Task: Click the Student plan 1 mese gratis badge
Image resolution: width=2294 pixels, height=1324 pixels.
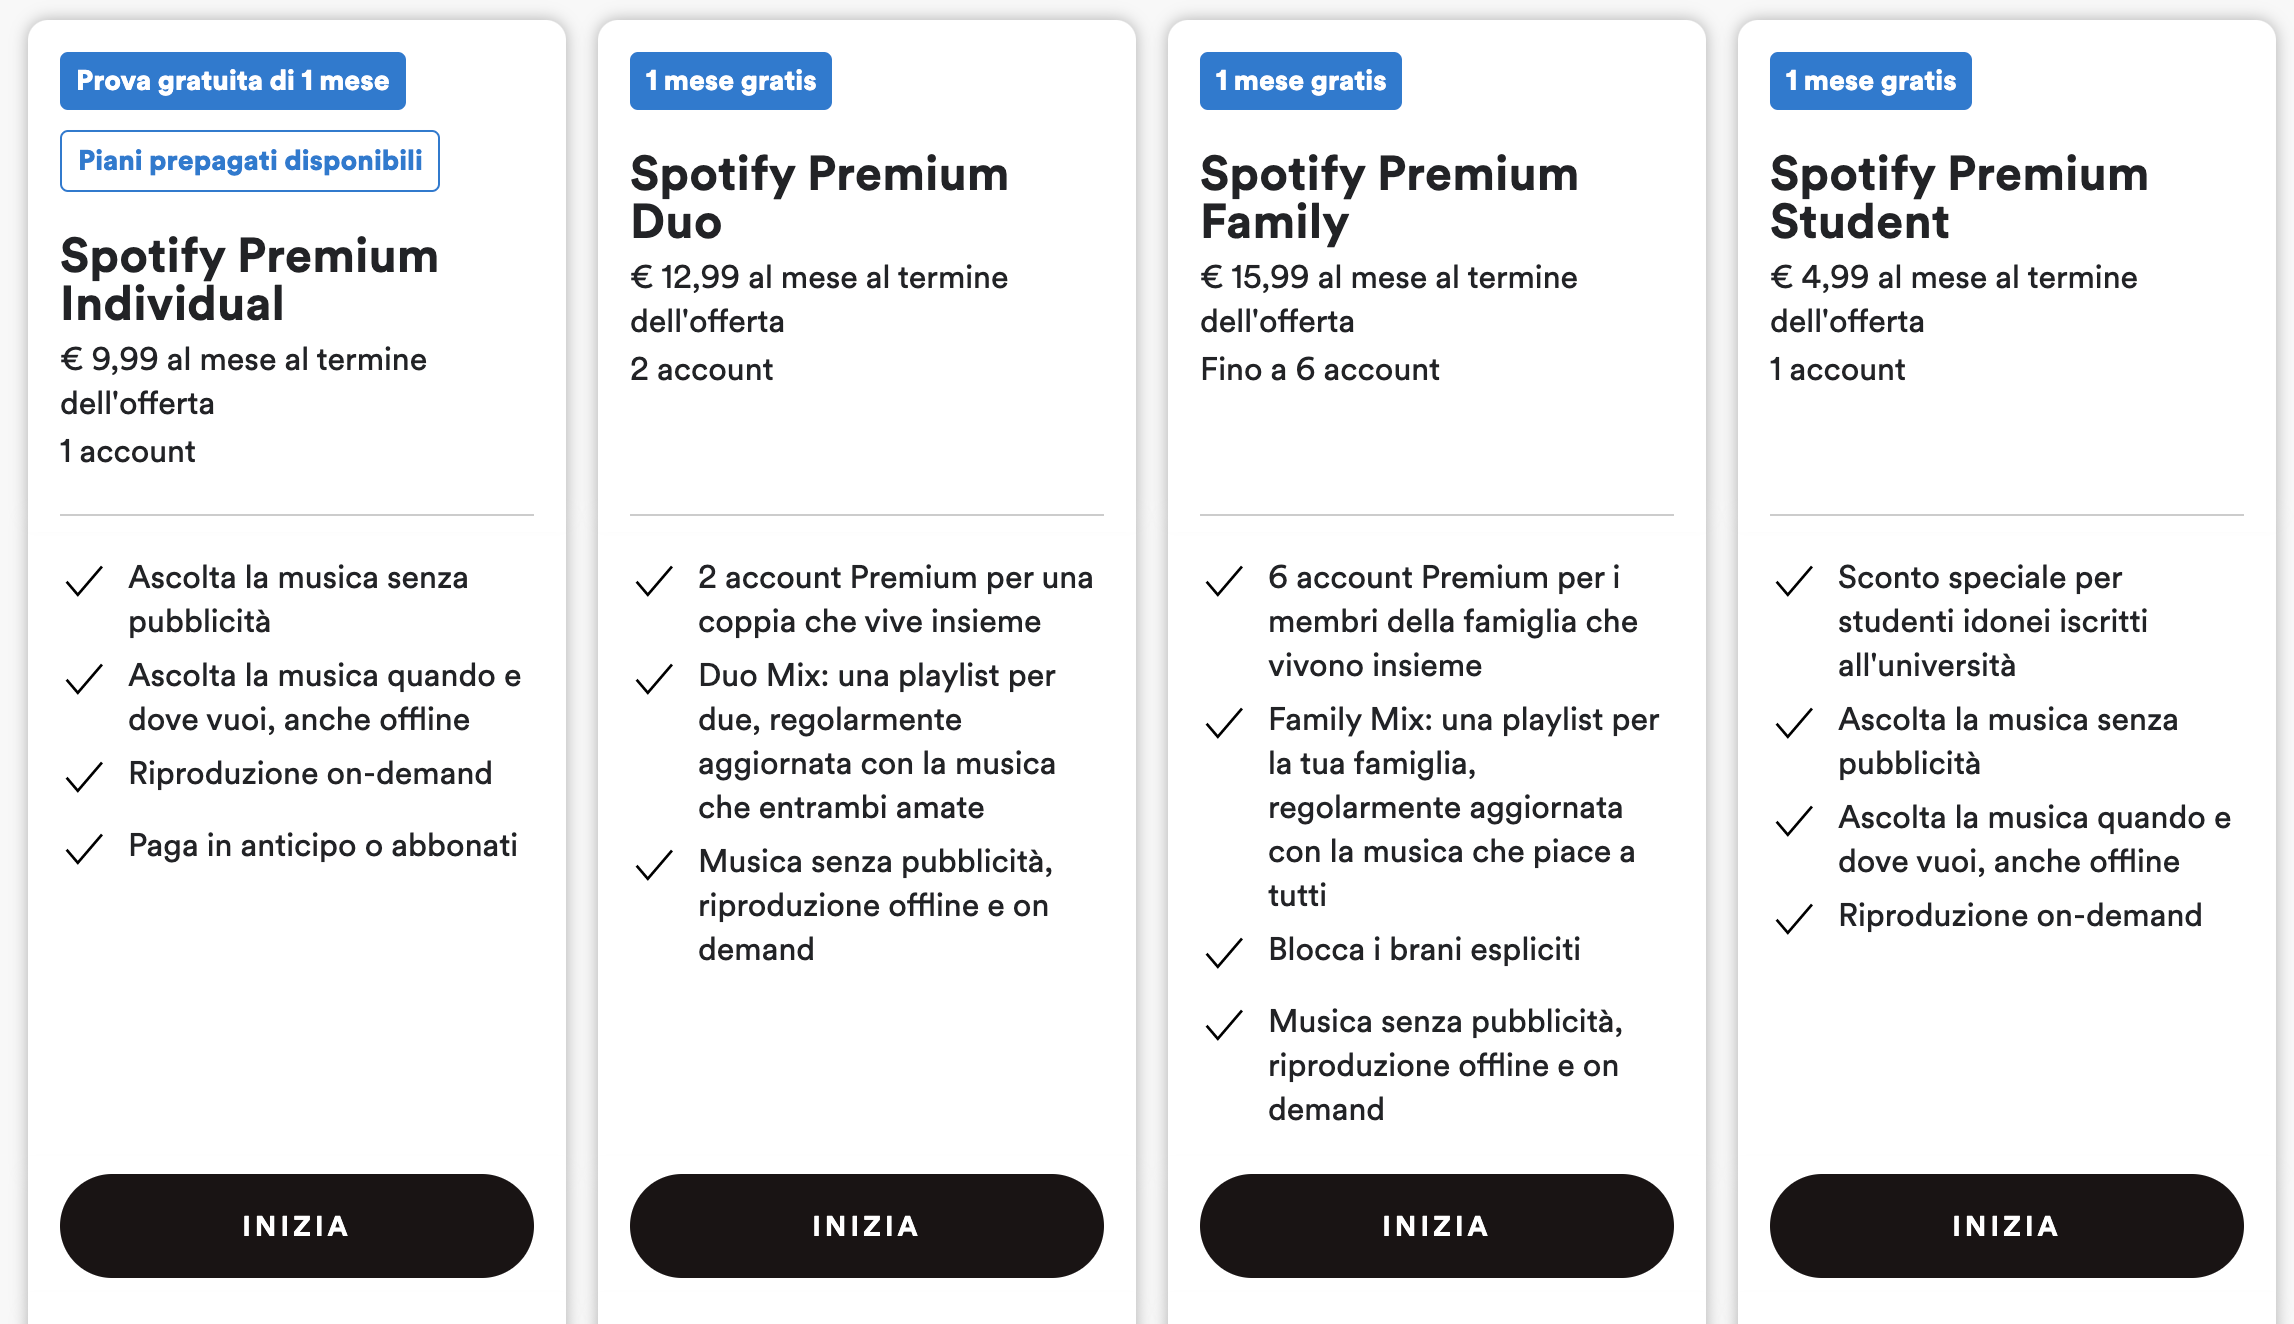Action: (1871, 81)
